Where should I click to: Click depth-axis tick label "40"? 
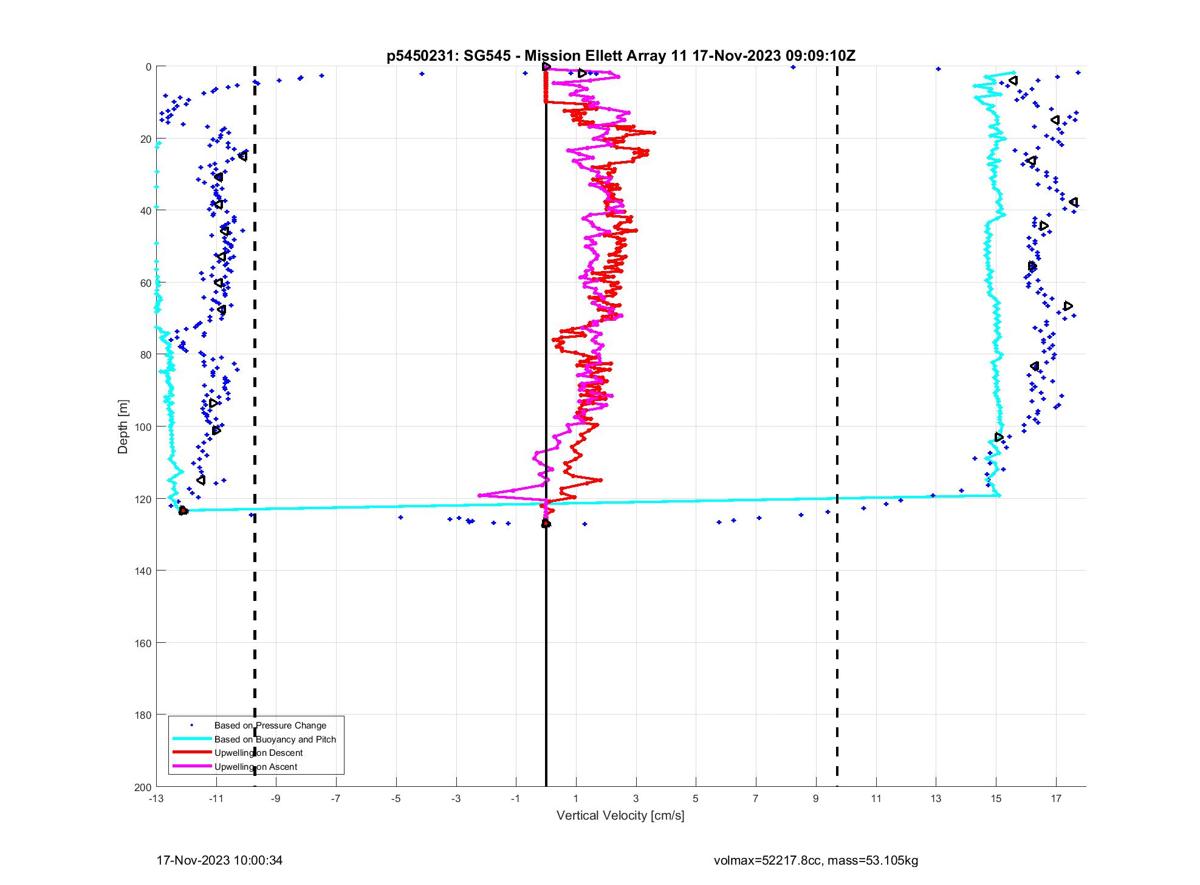[145, 211]
